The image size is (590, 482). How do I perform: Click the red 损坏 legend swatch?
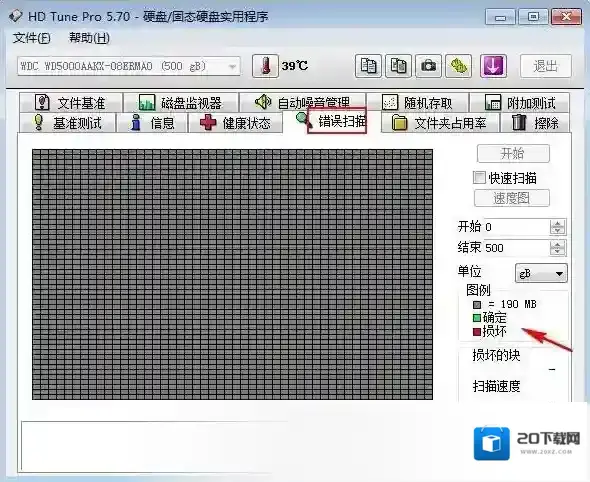(x=477, y=331)
